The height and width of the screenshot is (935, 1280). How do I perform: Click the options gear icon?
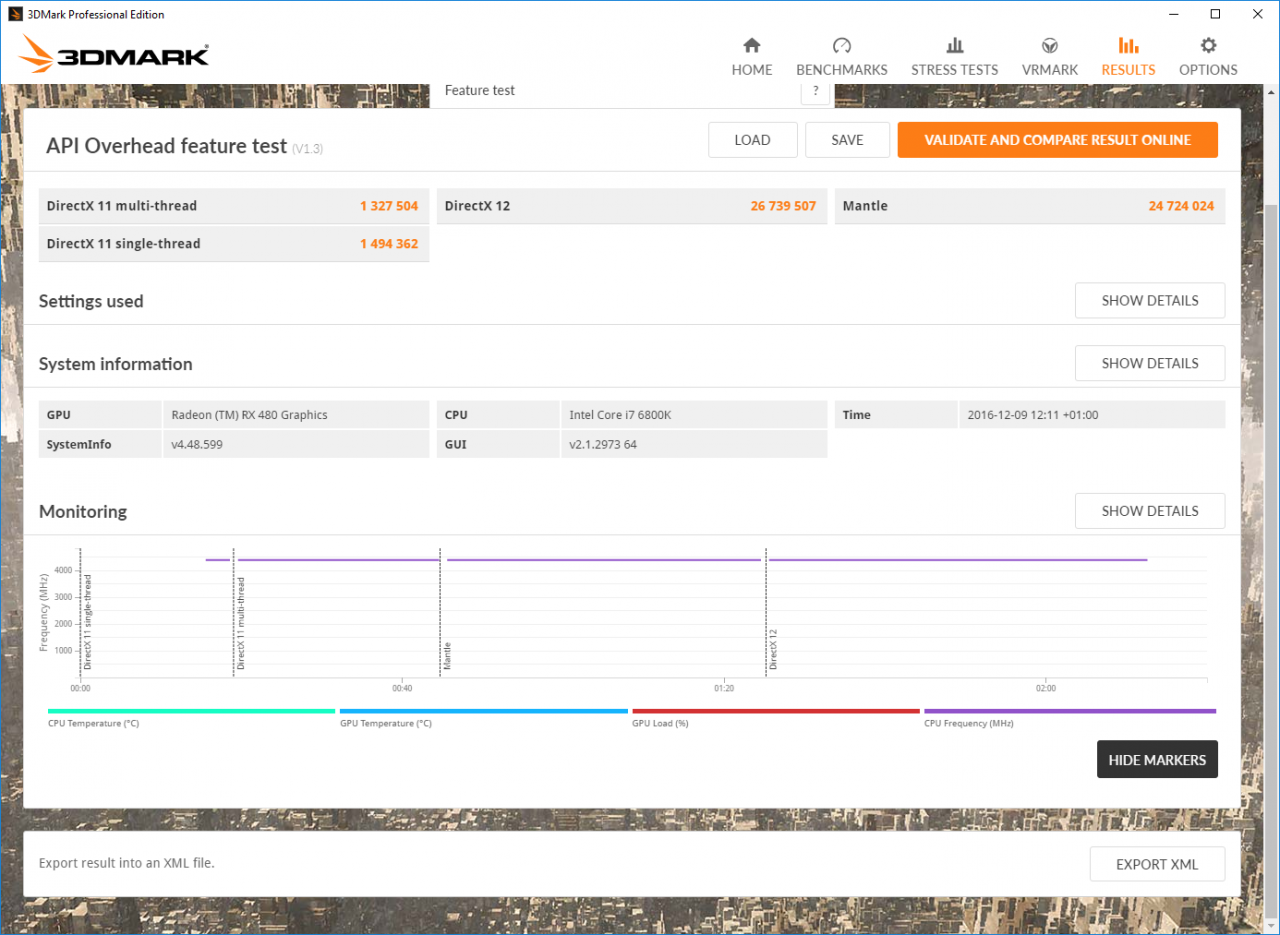[1208, 45]
